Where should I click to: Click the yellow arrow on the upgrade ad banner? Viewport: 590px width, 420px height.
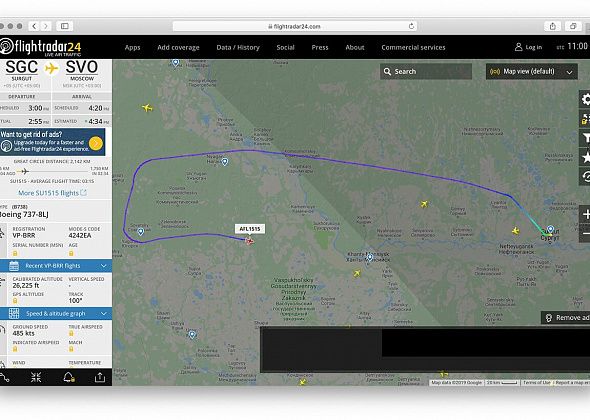pos(96,143)
